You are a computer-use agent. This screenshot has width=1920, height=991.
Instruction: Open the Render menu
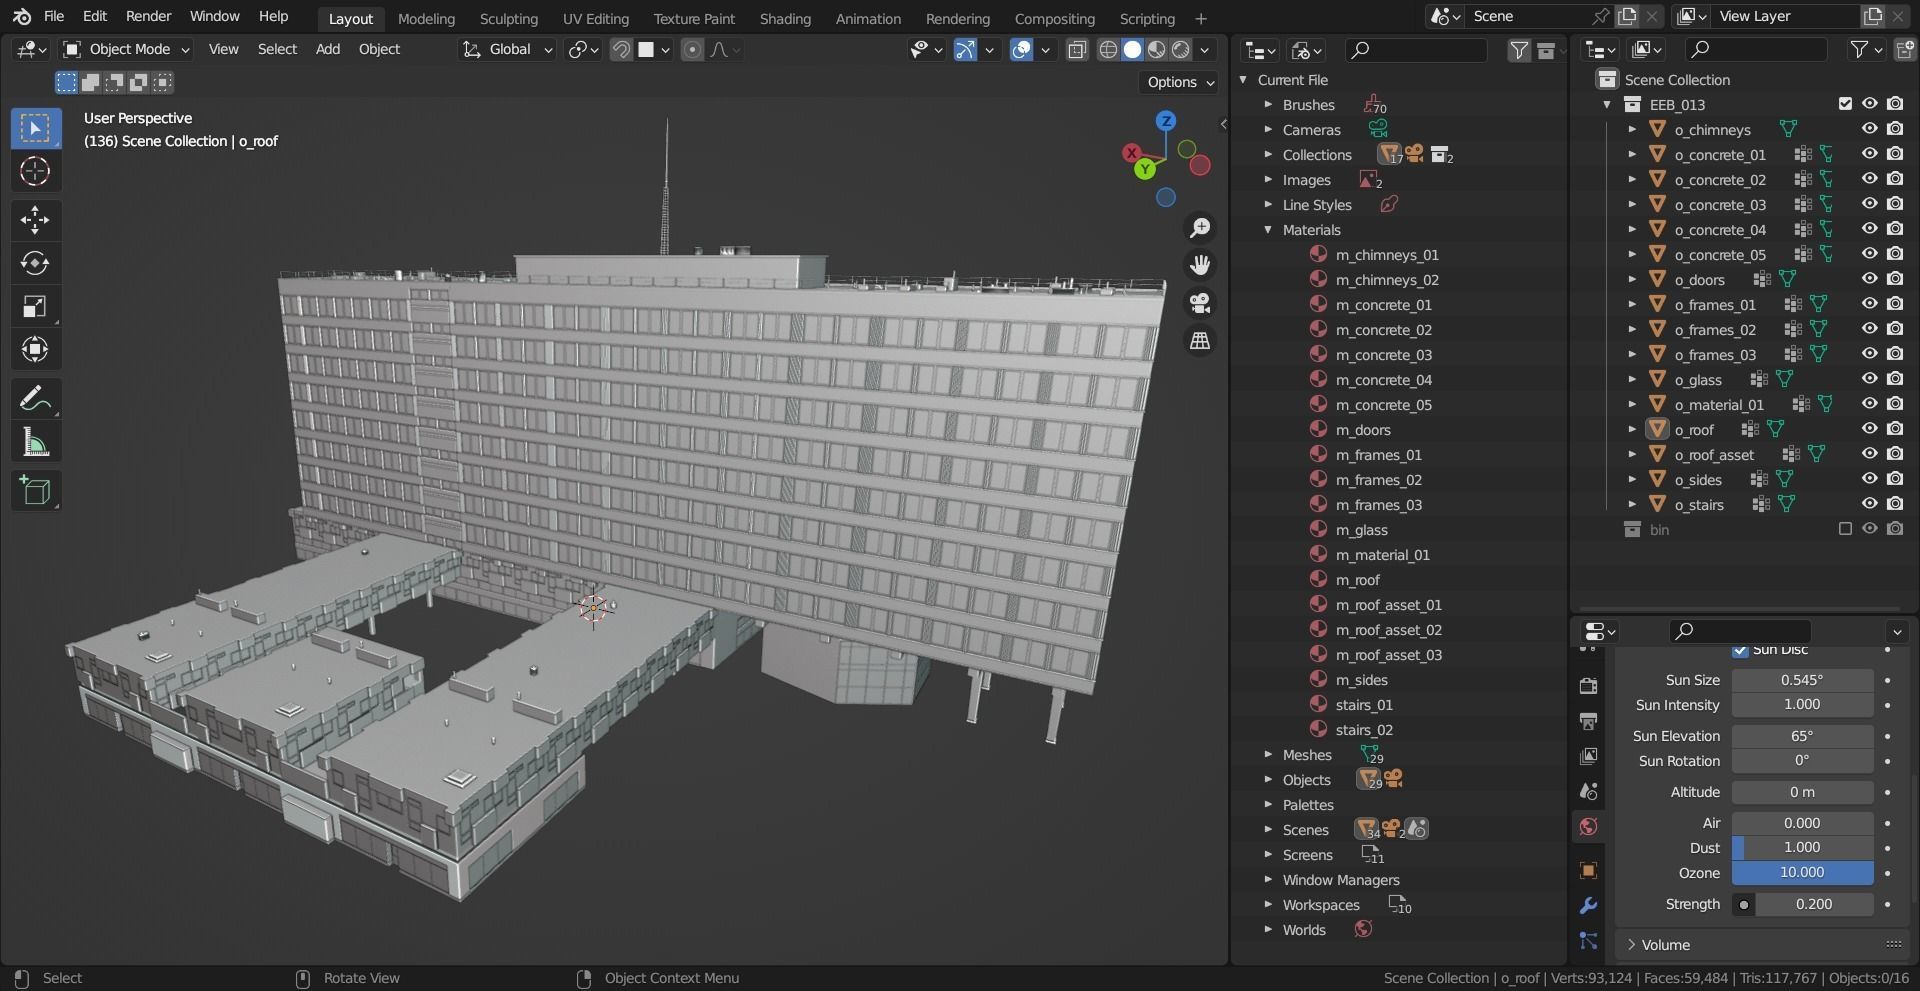(148, 16)
